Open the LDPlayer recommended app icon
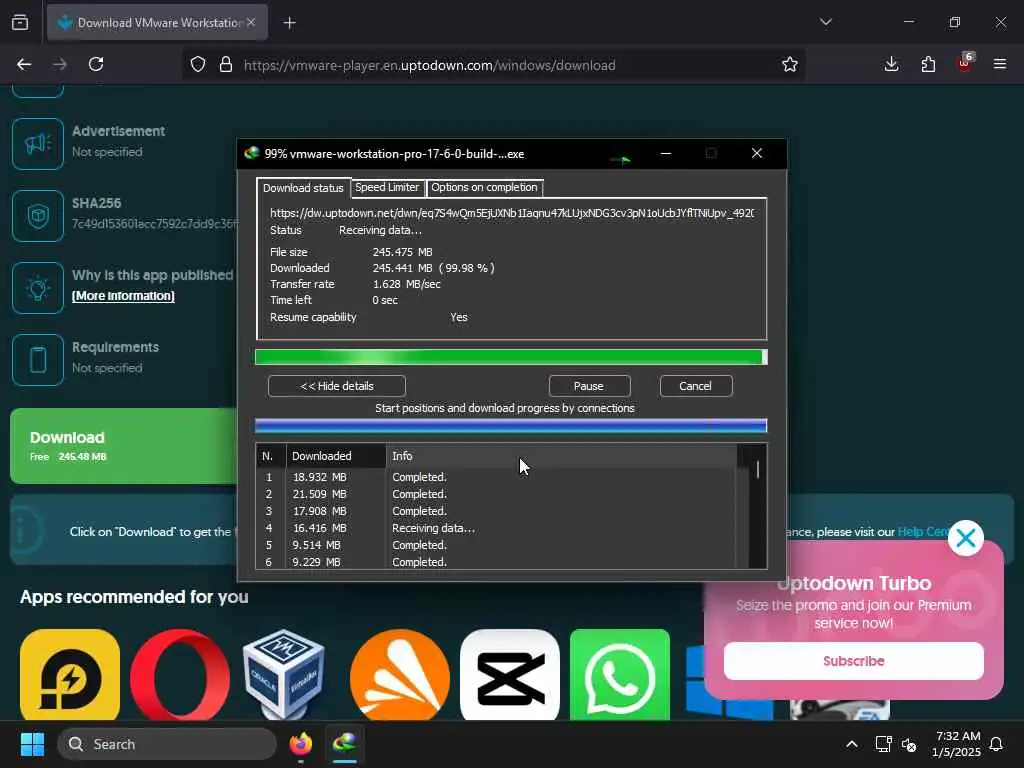This screenshot has height=768, width=1024. click(70, 675)
